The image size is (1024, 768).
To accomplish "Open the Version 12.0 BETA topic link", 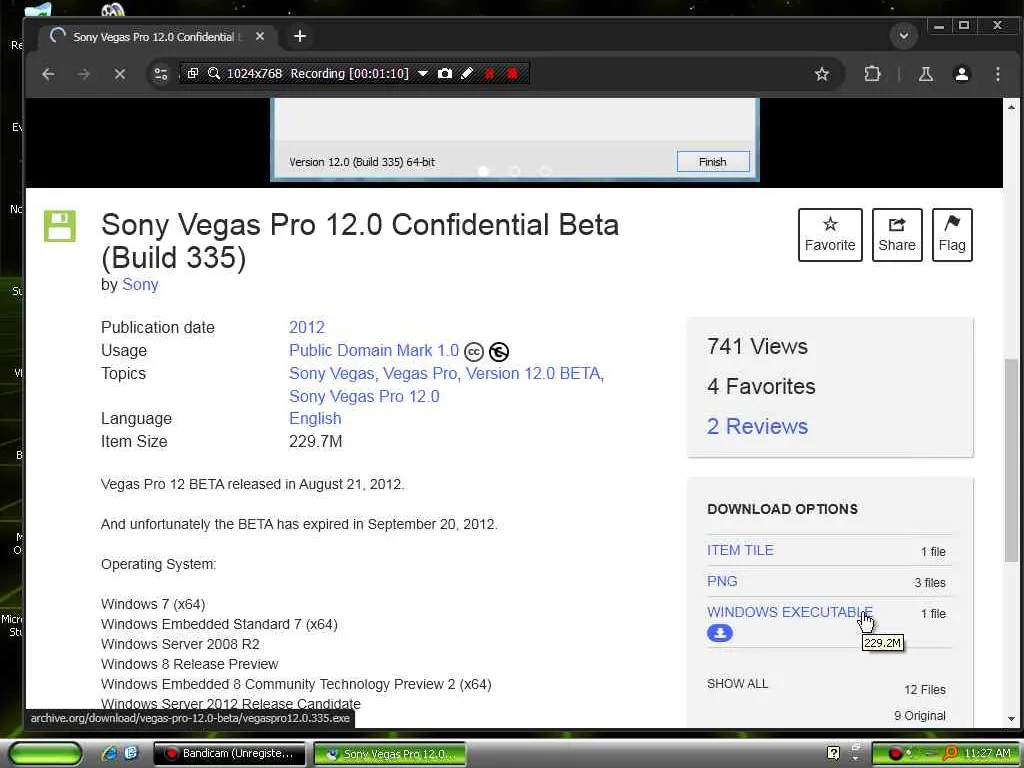I will click(x=533, y=374).
